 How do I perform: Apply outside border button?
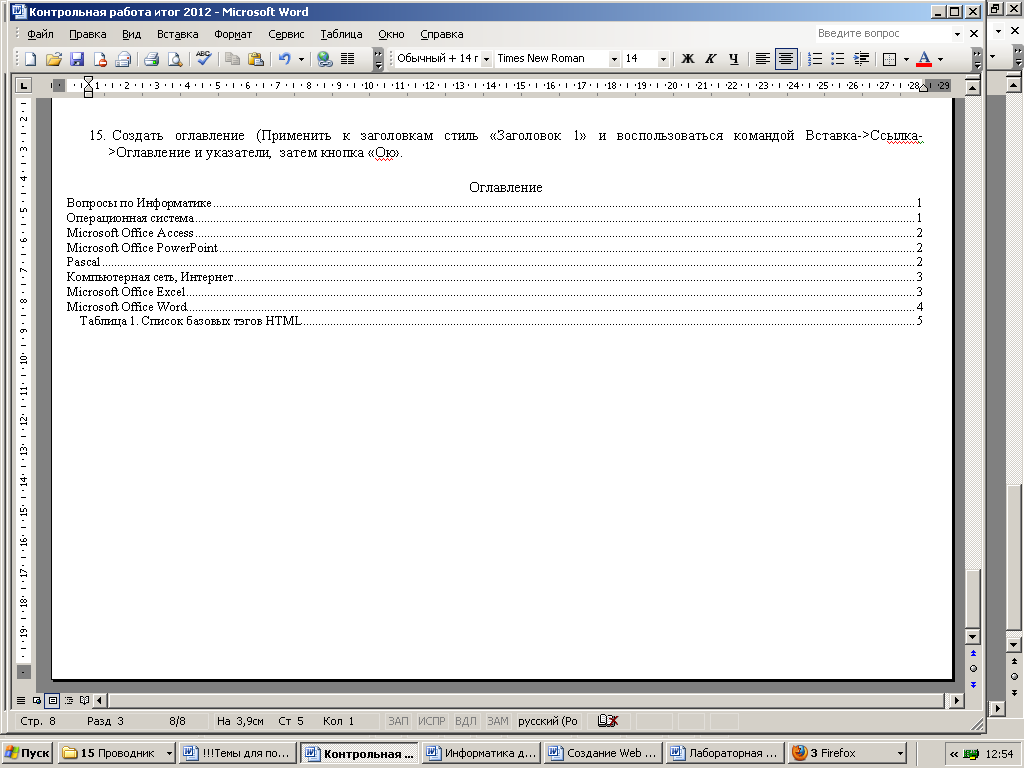[889, 59]
